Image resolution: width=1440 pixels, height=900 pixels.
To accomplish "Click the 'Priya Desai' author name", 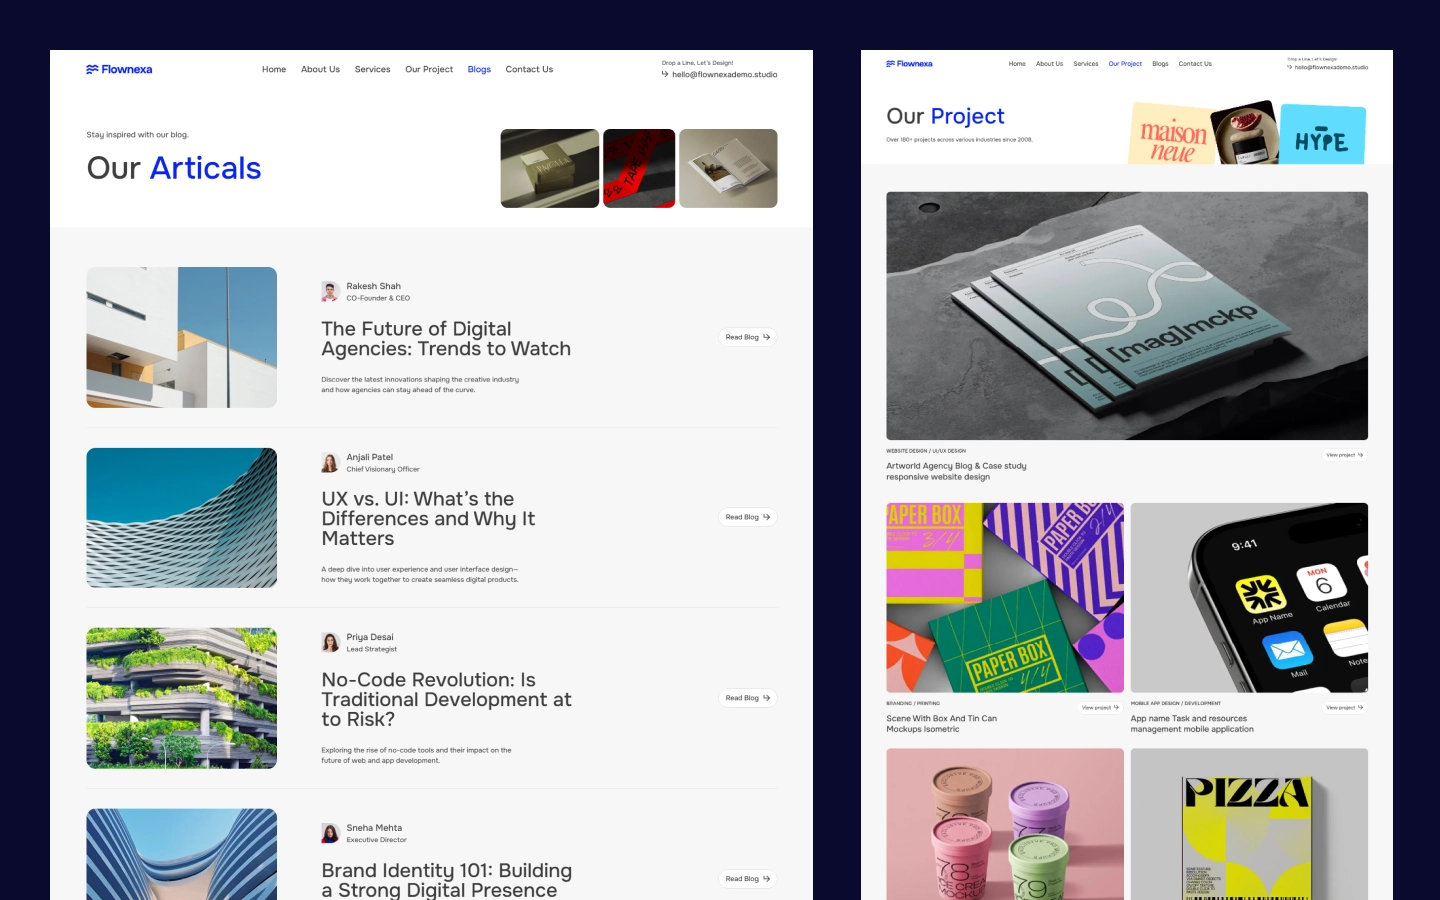I will point(370,637).
